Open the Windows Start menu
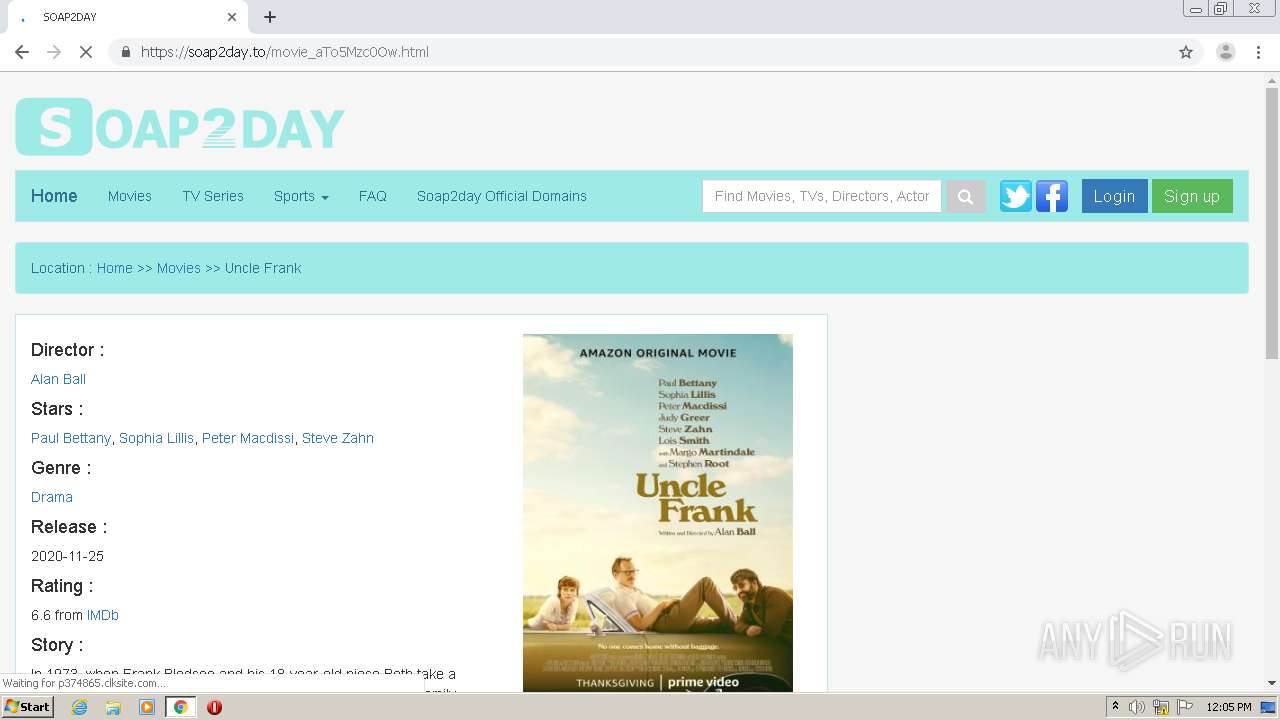Image resolution: width=1280 pixels, height=720 pixels. click(27, 707)
